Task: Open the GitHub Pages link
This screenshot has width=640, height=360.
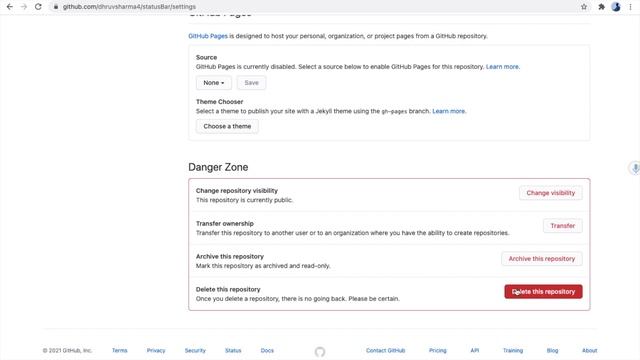Action: pos(208,36)
